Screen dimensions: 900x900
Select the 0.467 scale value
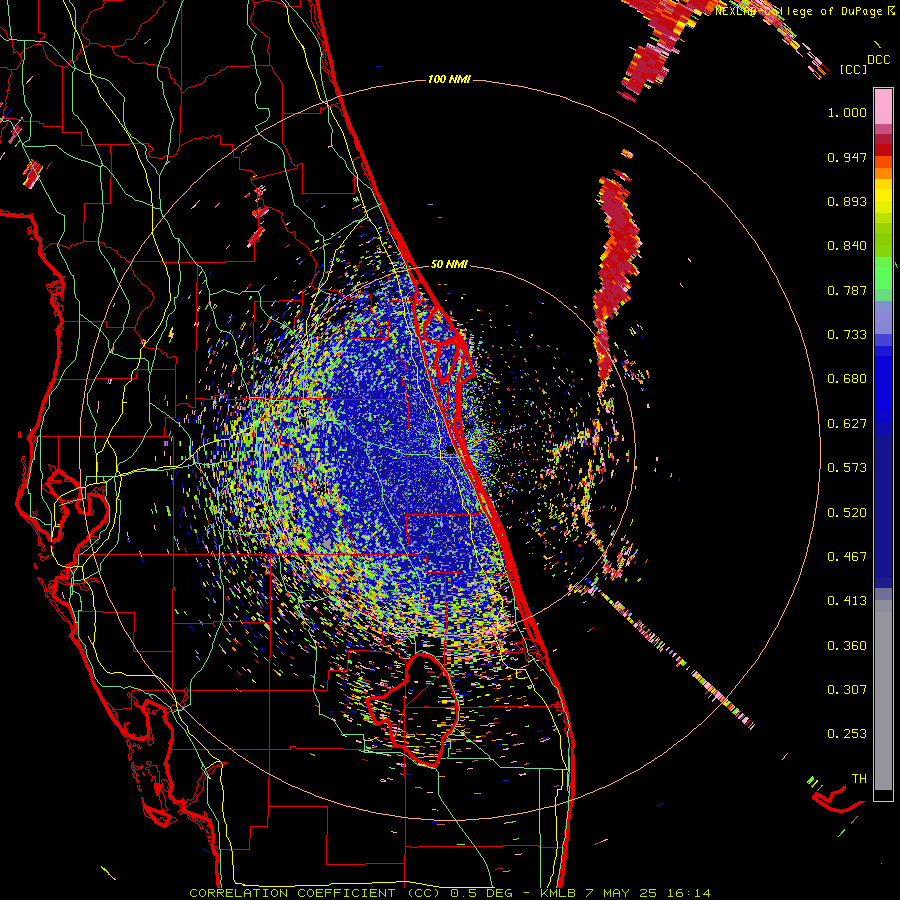point(847,557)
